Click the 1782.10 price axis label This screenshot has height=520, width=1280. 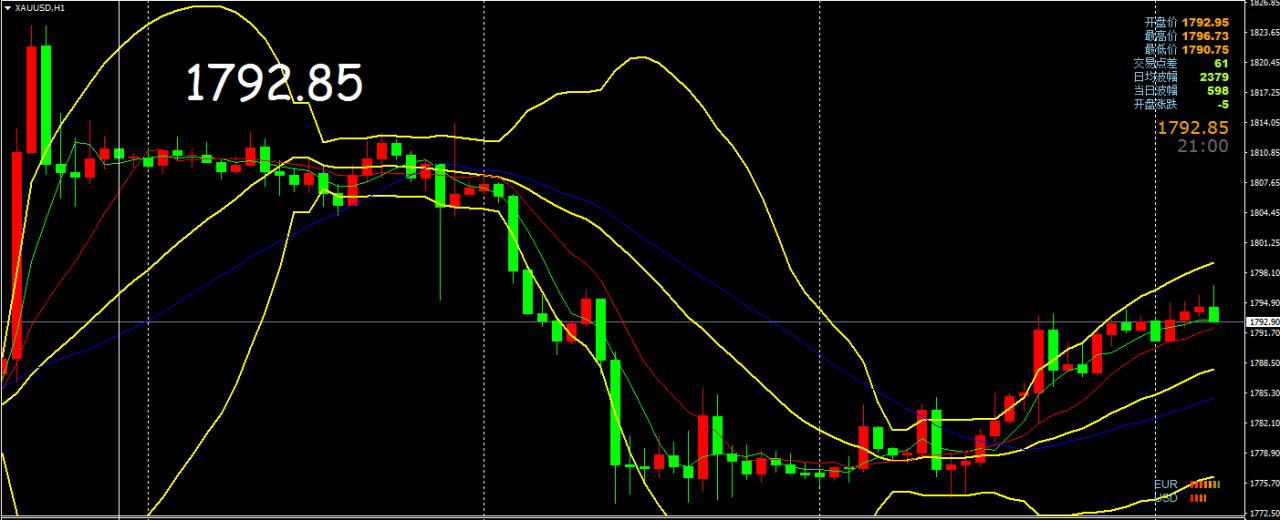[x=1263, y=423]
